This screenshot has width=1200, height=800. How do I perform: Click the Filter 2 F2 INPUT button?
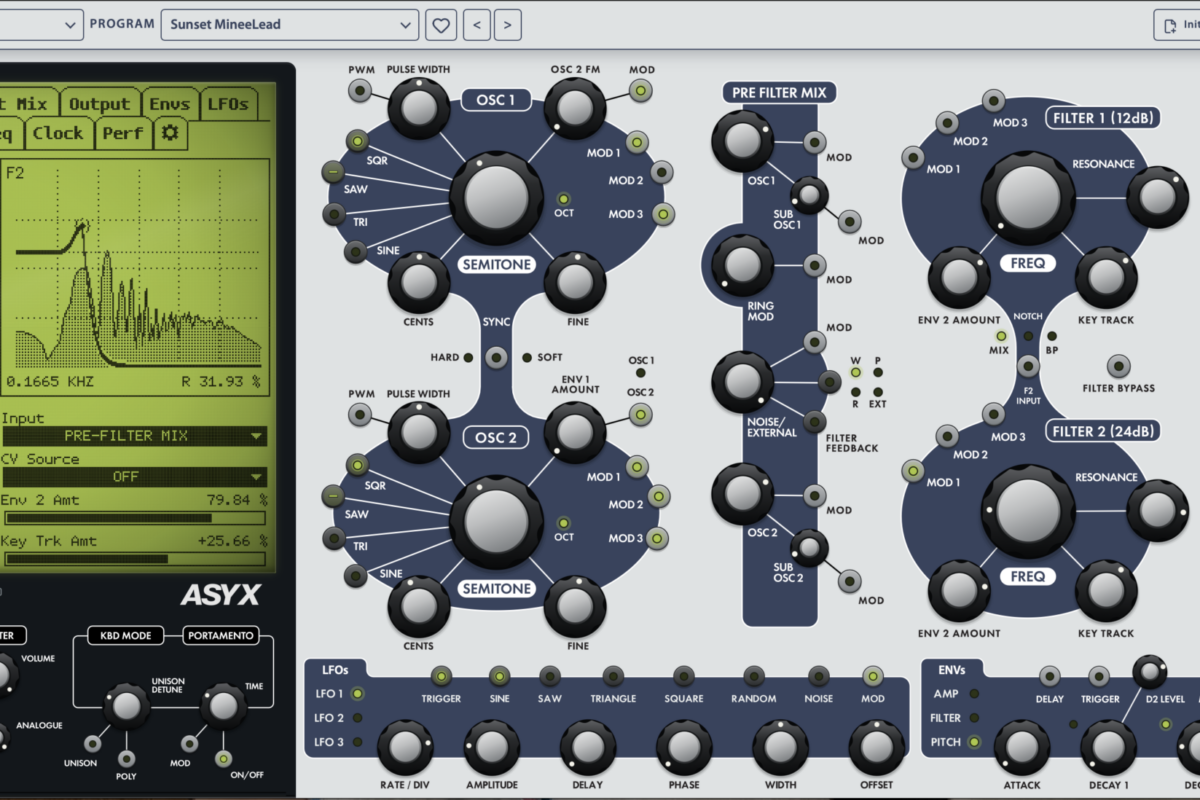click(x=1027, y=364)
